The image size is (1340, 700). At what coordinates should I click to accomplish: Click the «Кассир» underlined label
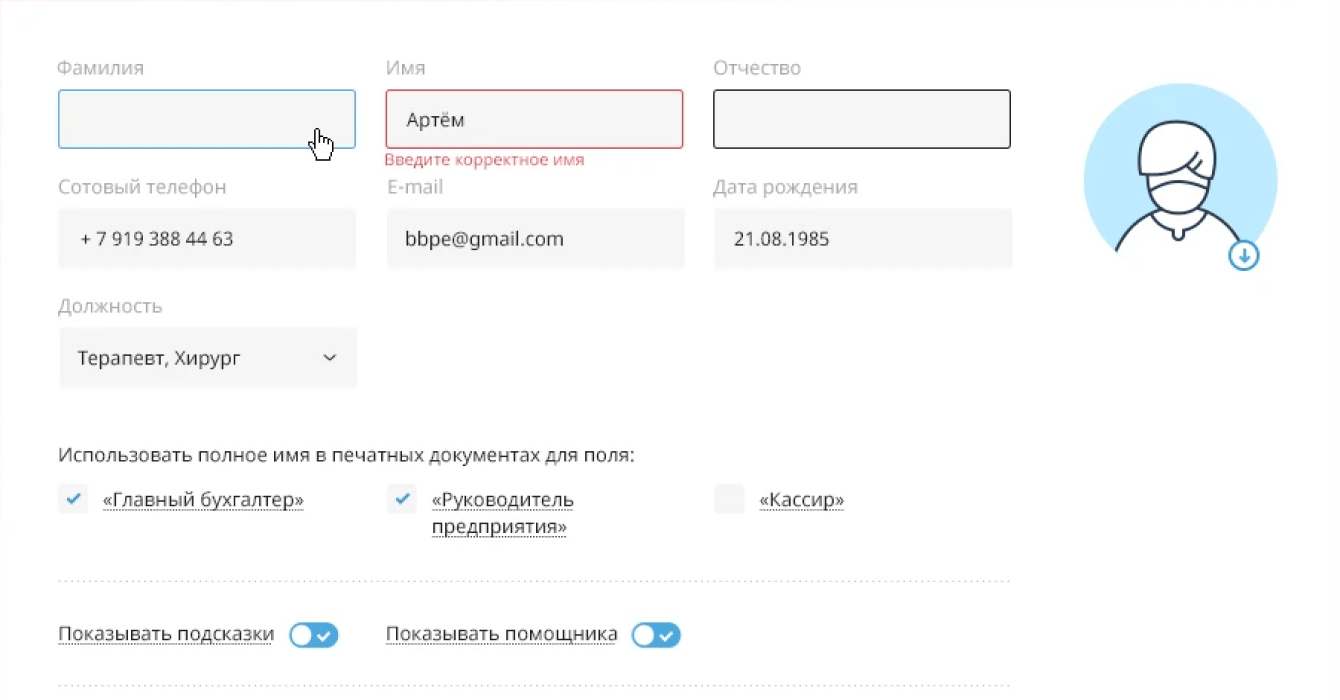click(802, 500)
